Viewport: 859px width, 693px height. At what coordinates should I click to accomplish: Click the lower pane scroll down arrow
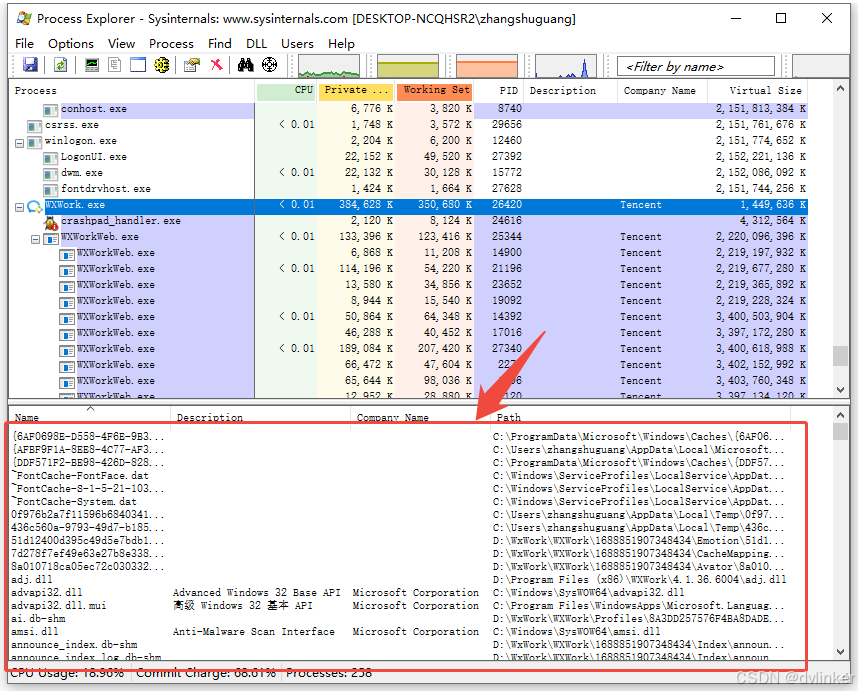point(840,651)
